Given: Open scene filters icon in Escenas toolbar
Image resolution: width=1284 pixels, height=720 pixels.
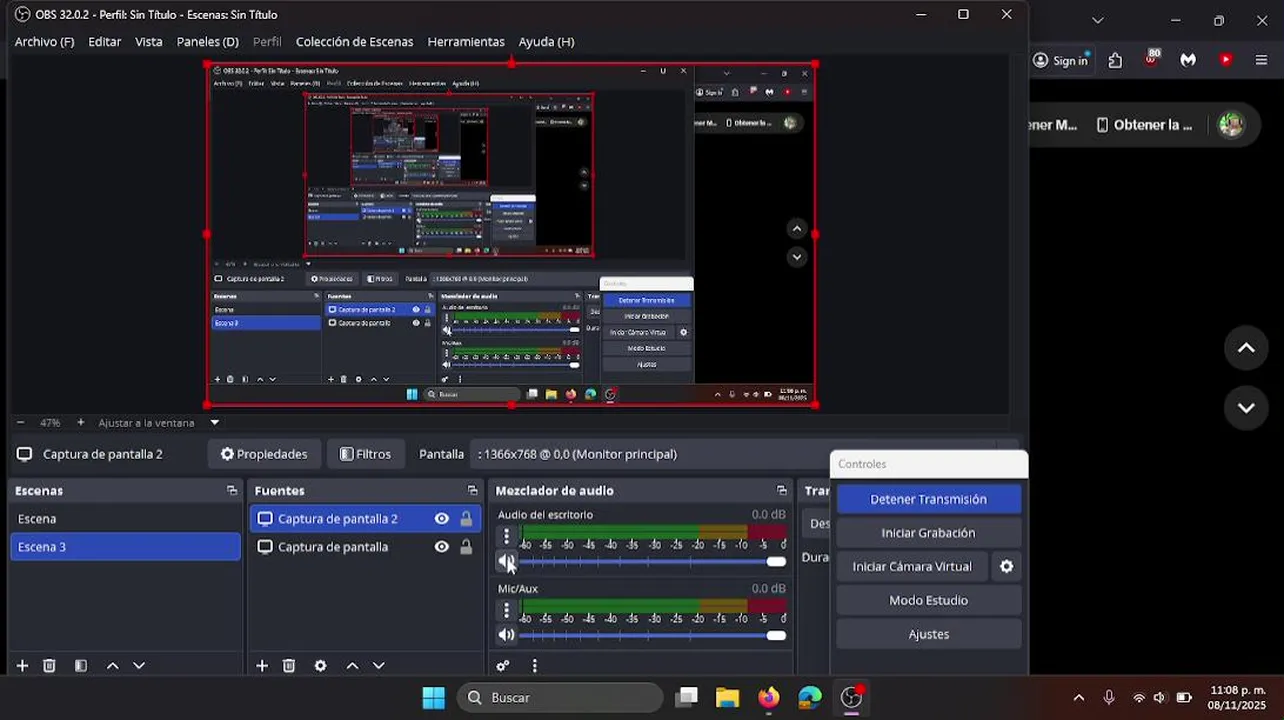Looking at the screenshot, I should click(81, 666).
